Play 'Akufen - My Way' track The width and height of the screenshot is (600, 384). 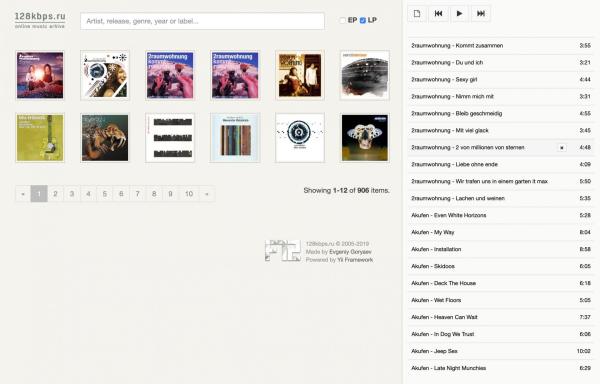pyautogui.click(x=501, y=232)
